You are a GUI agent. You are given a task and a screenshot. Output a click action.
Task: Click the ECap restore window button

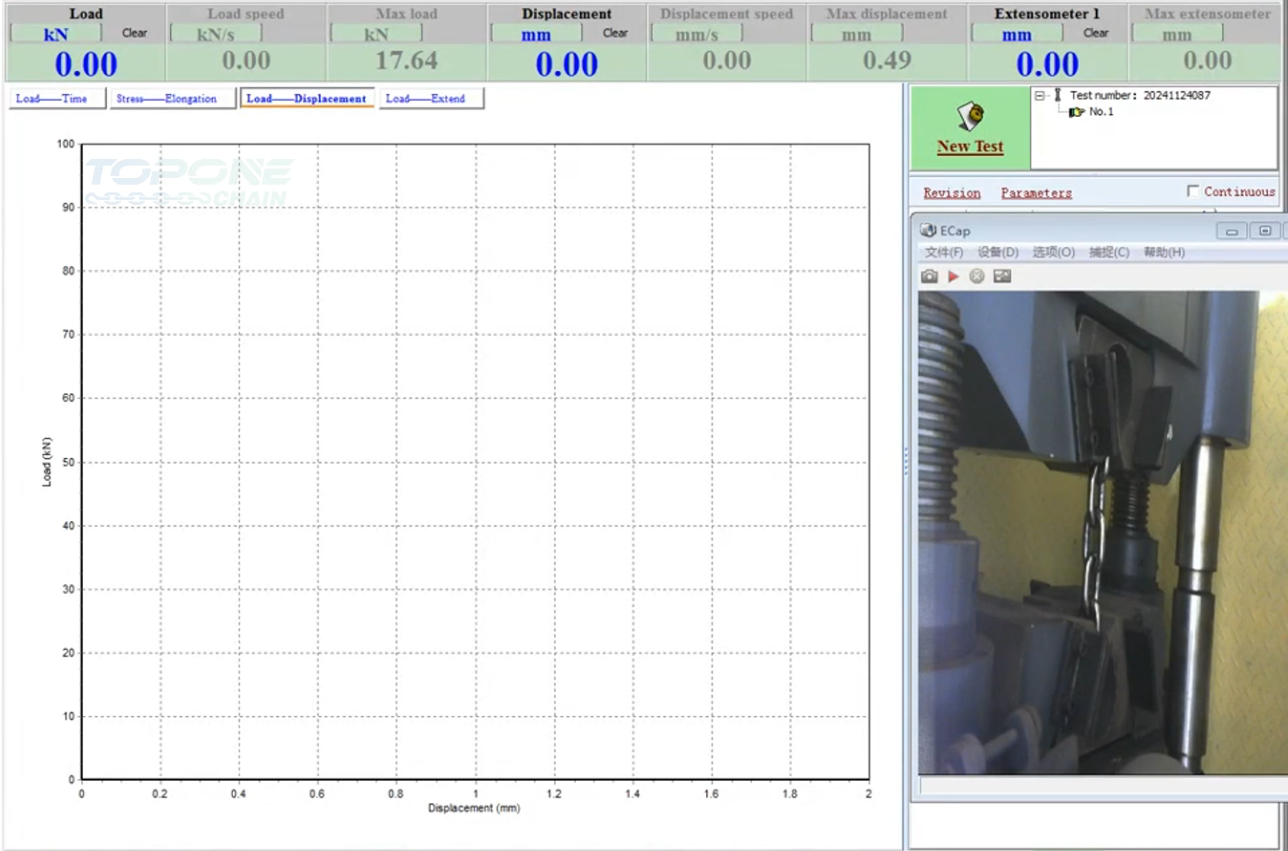pyautogui.click(x=1265, y=231)
